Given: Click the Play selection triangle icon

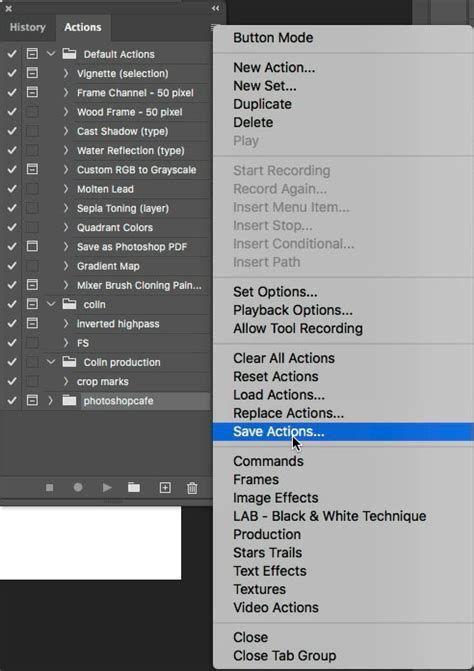Looking at the screenshot, I should tap(107, 487).
